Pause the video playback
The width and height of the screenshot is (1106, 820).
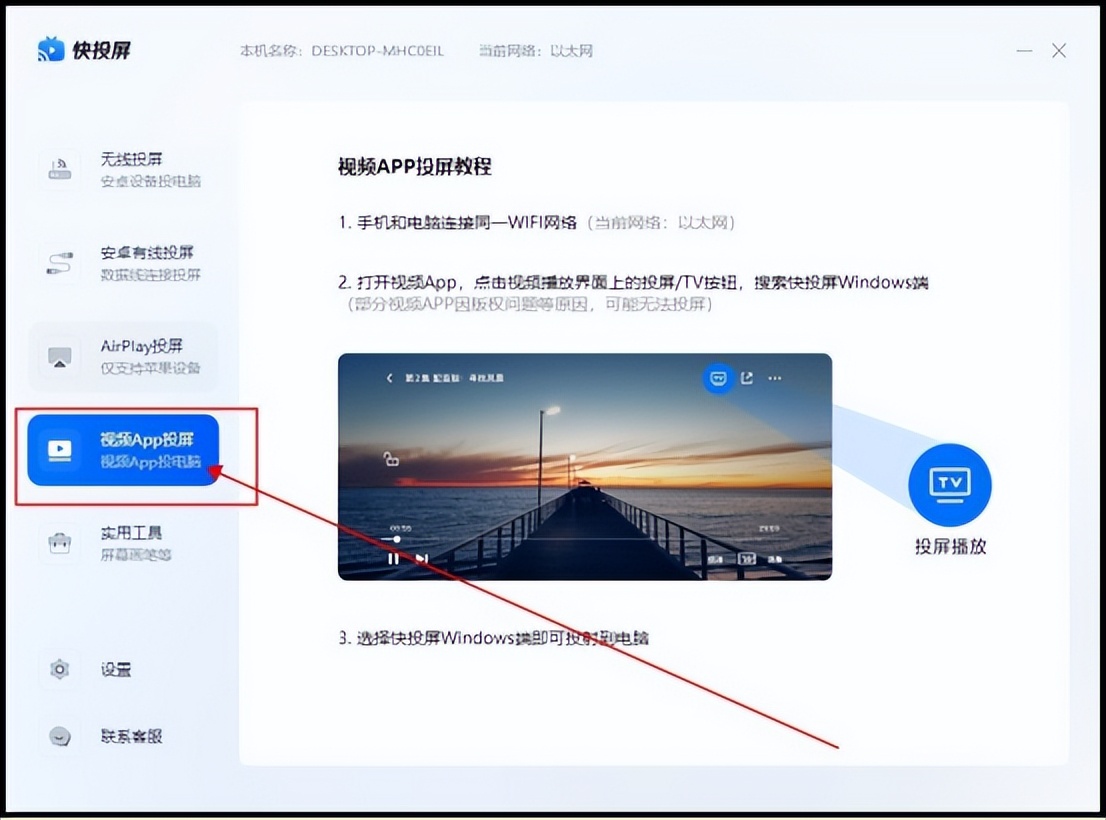pos(393,559)
